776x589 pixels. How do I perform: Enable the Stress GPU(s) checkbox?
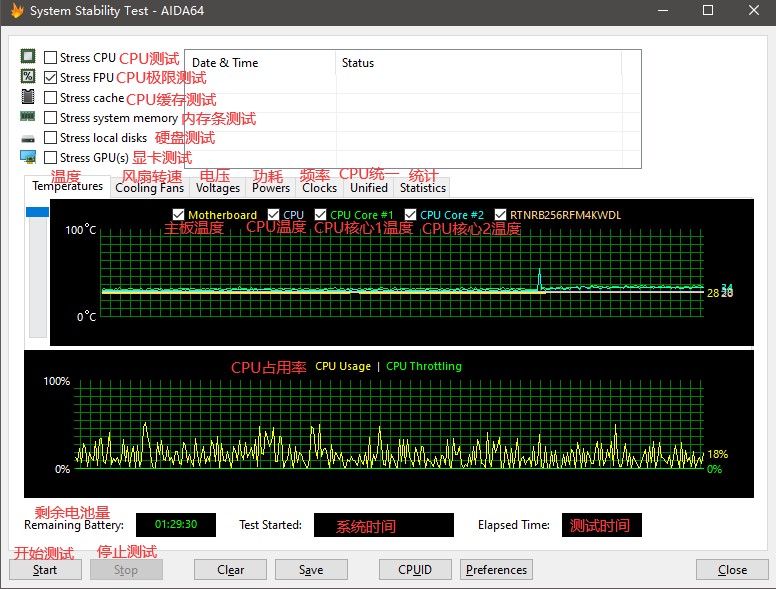point(50,158)
